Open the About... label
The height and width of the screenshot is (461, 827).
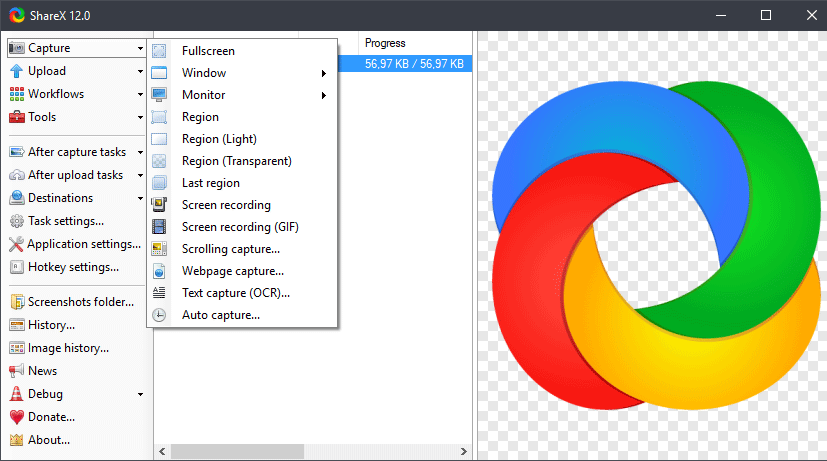tap(49, 440)
